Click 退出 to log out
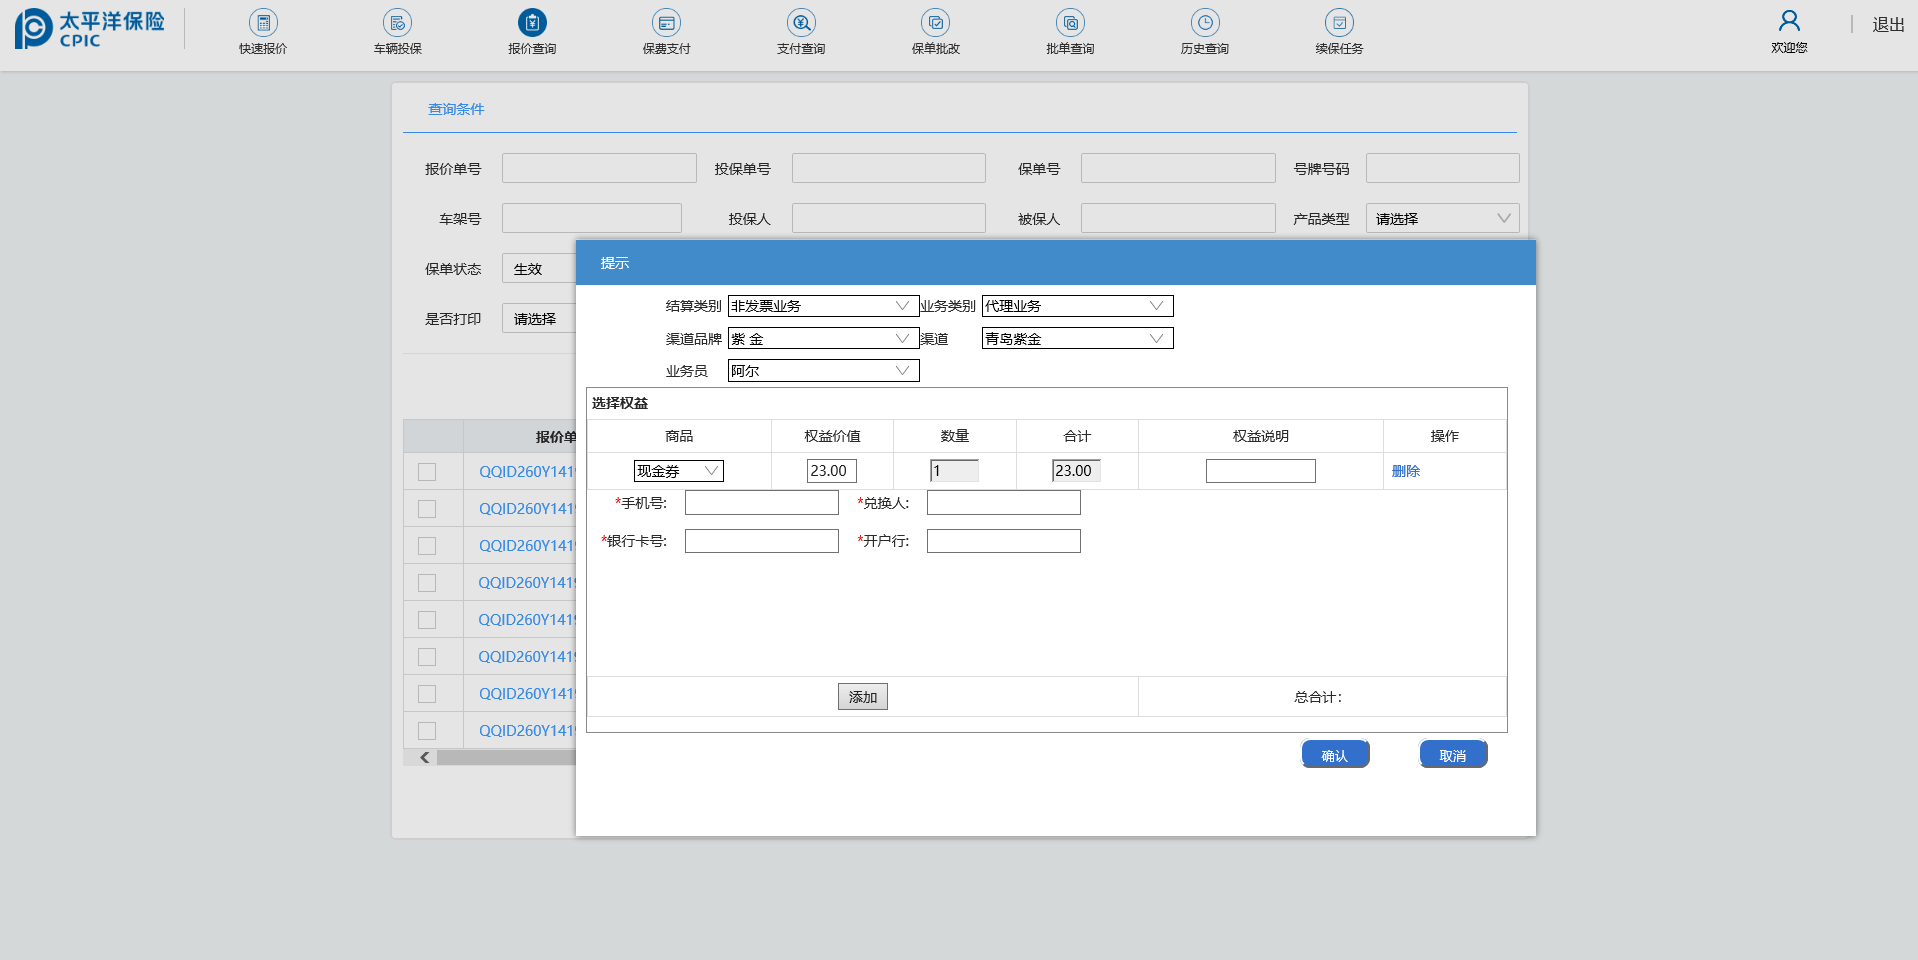The width and height of the screenshot is (1918, 960). [x=1887, y=25]
